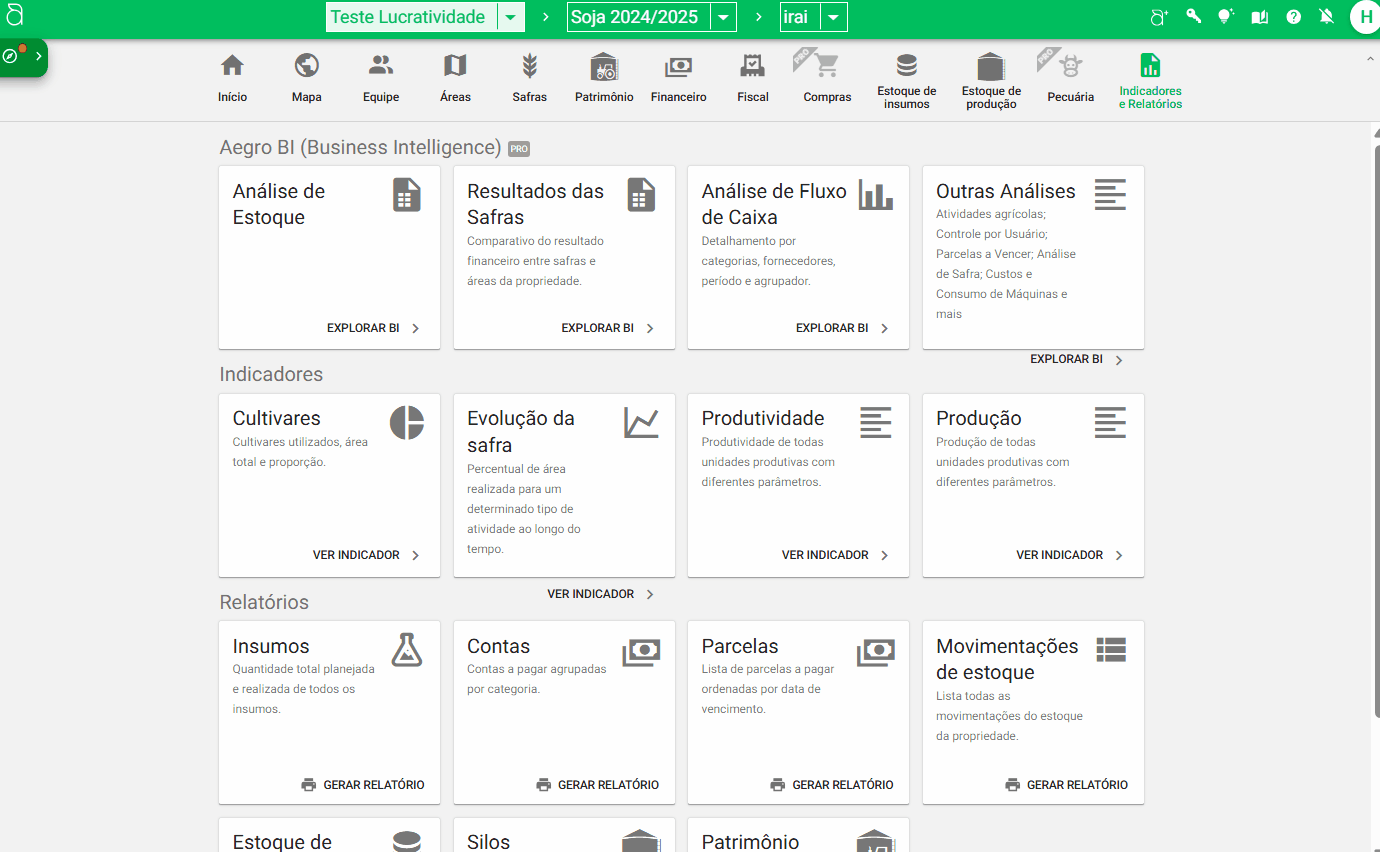Open the Pecuária cattle module
1380x852 pixels.
1070,78
